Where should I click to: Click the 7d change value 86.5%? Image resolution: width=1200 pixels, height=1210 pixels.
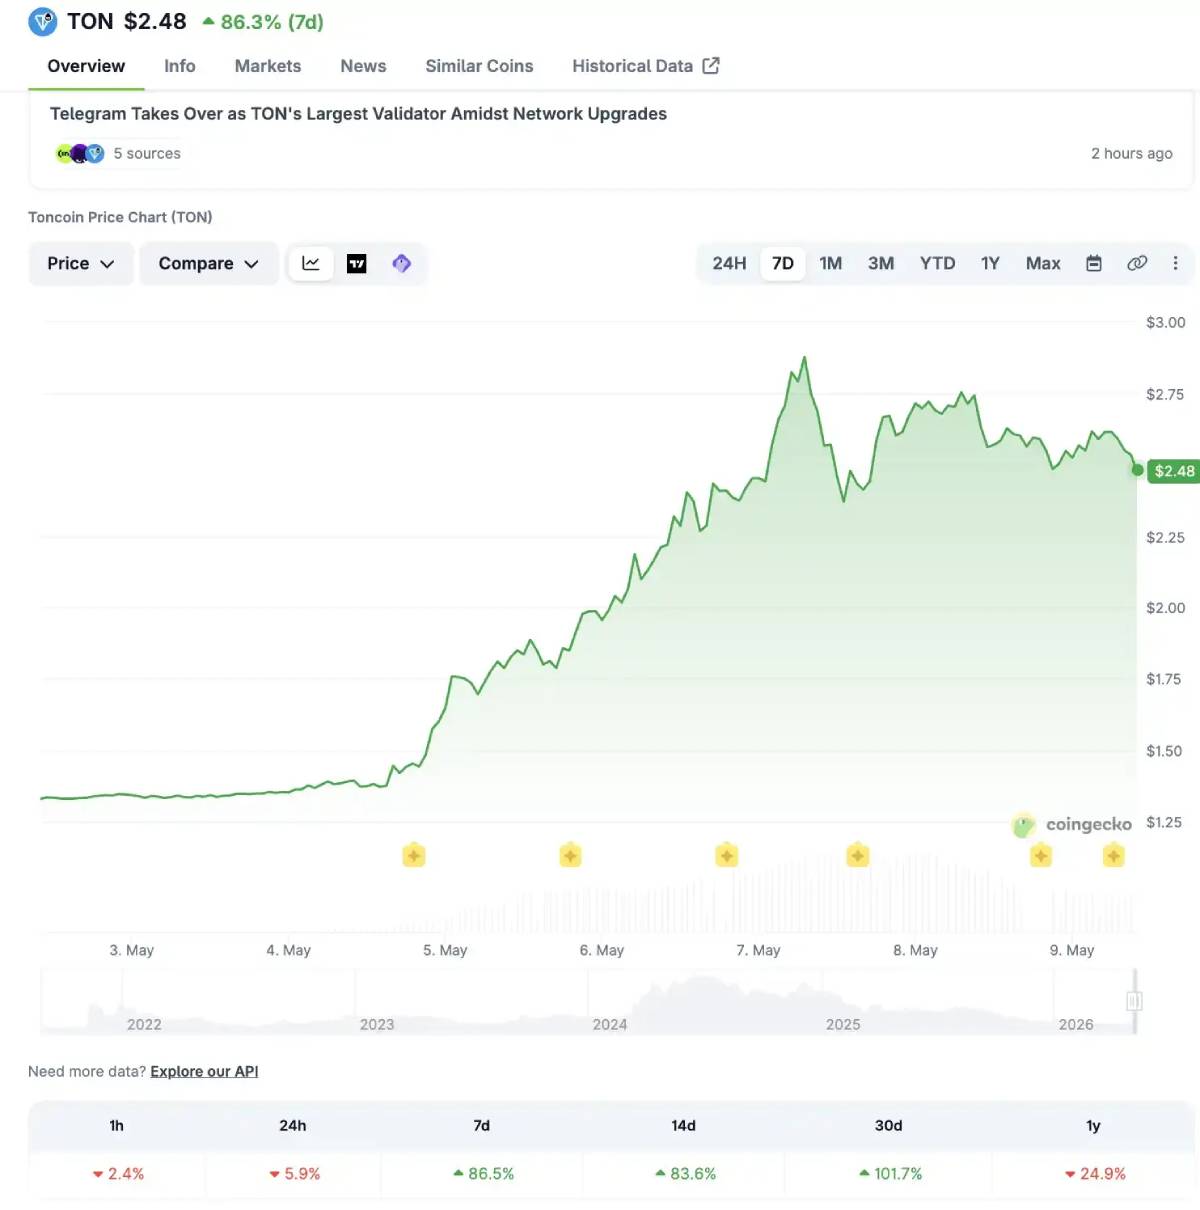(x=483, y=1173)
